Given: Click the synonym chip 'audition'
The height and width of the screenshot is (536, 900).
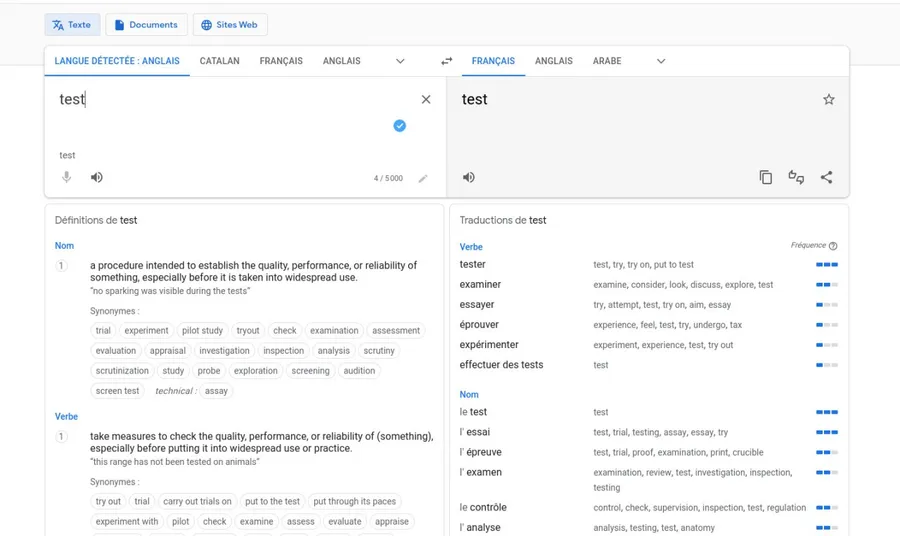Looking at the screenshot, I should point(359,371).
